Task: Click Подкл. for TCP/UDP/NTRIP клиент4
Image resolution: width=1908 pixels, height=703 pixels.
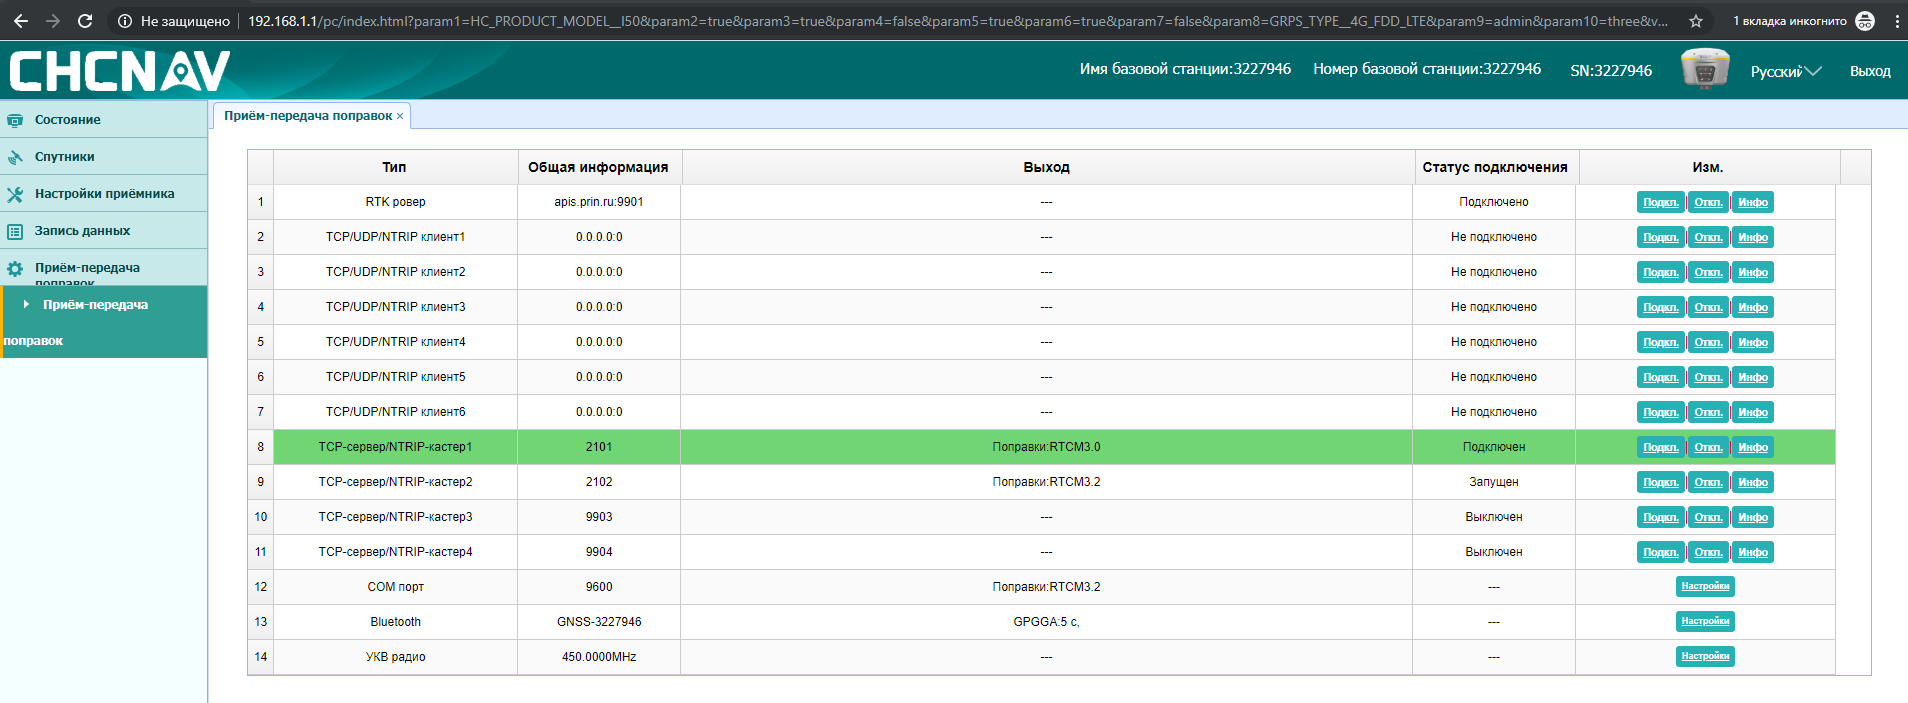Action: [x=1661, y=342]
